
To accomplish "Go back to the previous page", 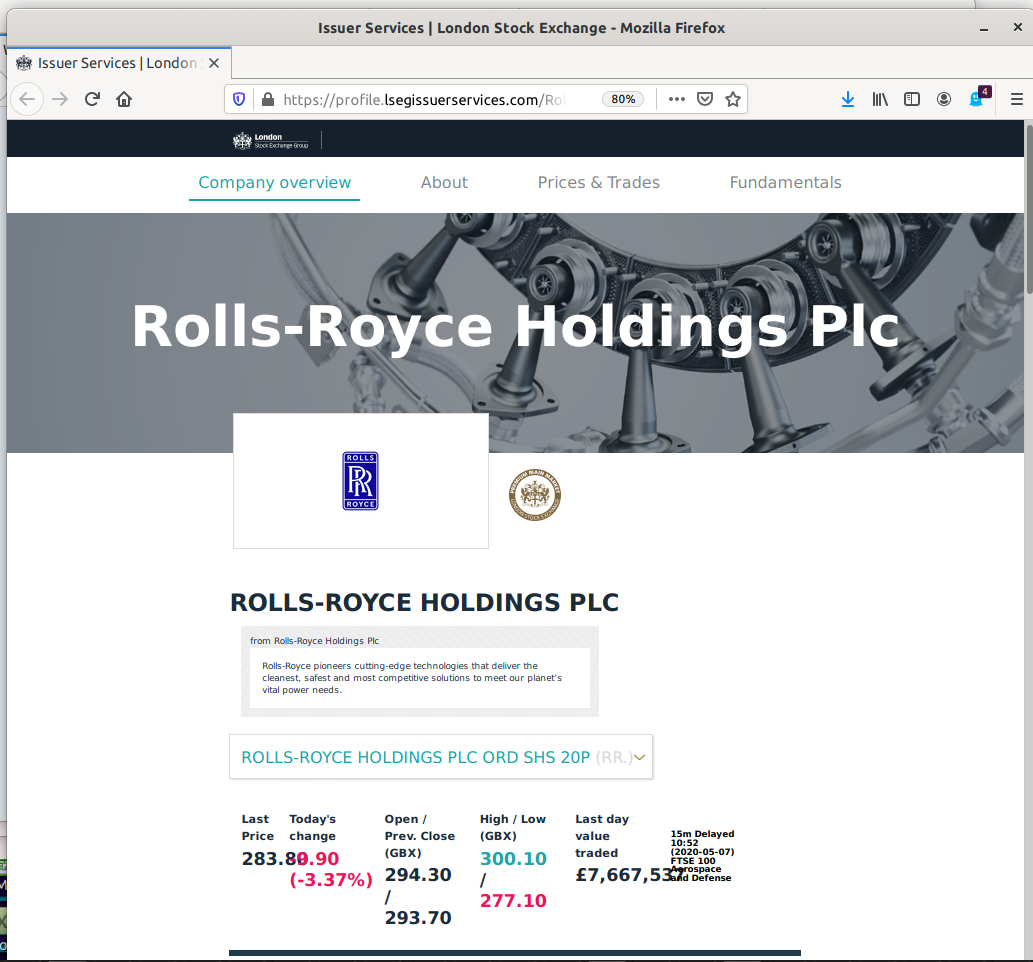I will click(x=27, y=99).
